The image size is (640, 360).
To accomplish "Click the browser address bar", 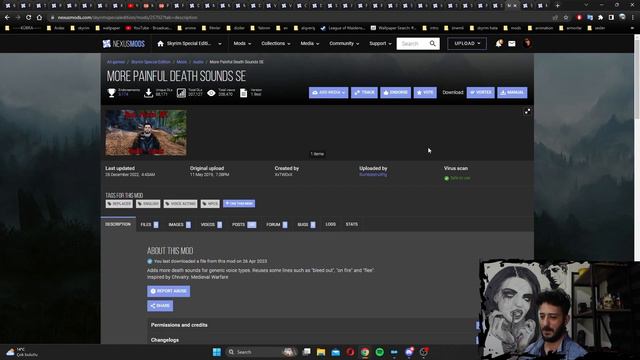I will coord(302,18).
